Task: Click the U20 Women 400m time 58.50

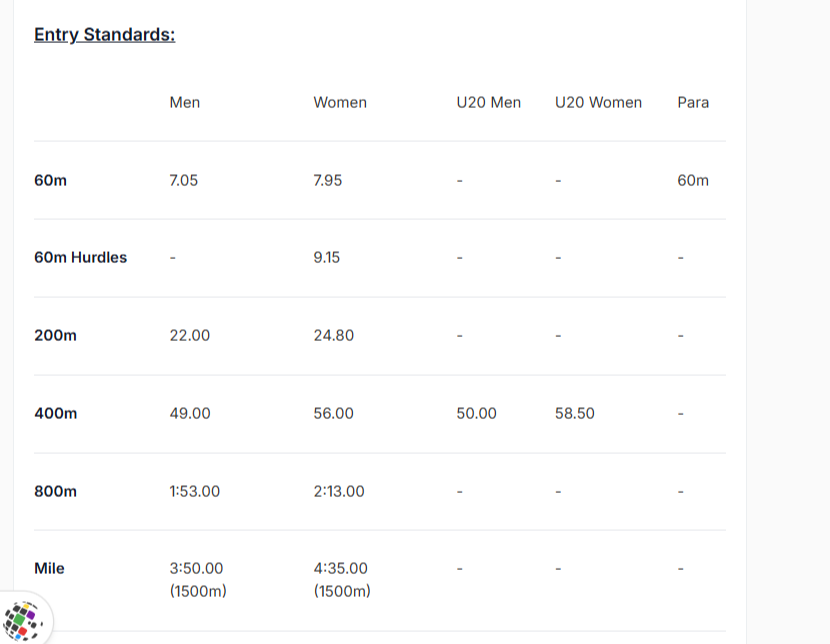Action: point(575,413)
